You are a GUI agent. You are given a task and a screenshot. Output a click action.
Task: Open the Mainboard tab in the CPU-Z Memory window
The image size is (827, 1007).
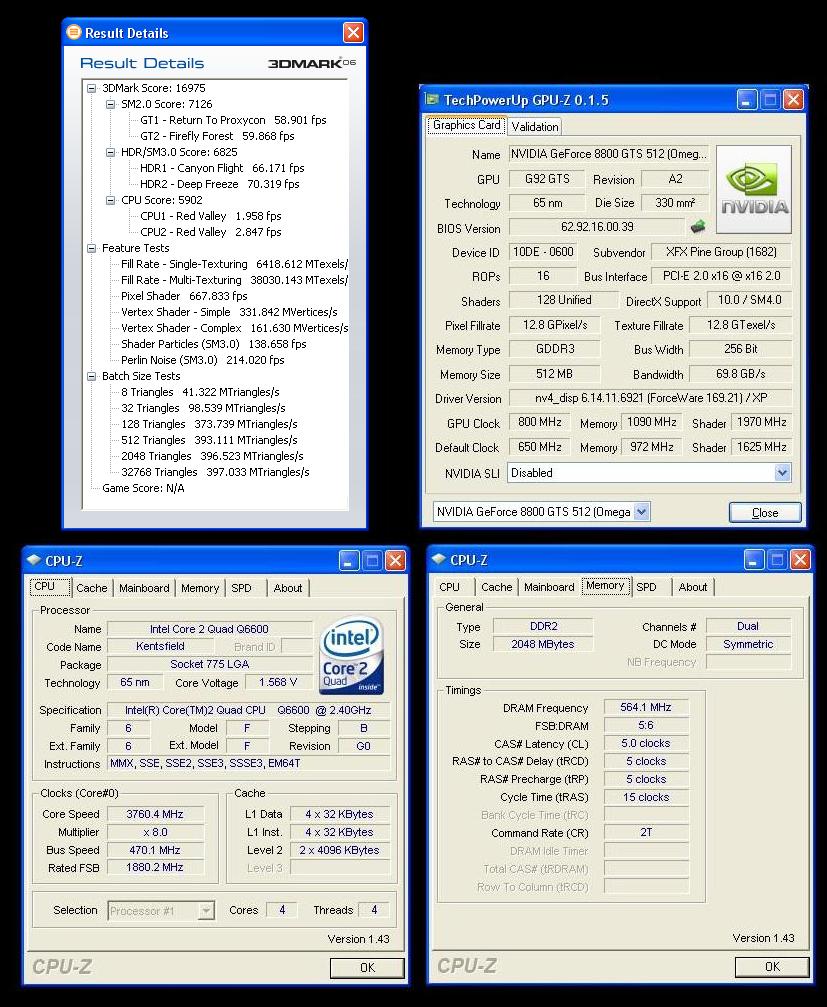(x=550, y=587)
